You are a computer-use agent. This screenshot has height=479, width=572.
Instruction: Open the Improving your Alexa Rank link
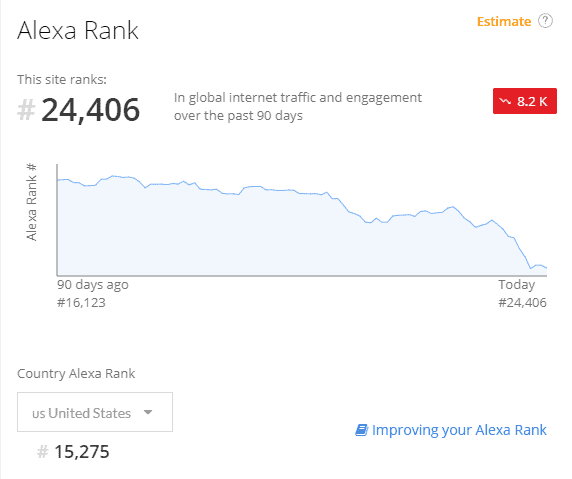tap(459, 430)
